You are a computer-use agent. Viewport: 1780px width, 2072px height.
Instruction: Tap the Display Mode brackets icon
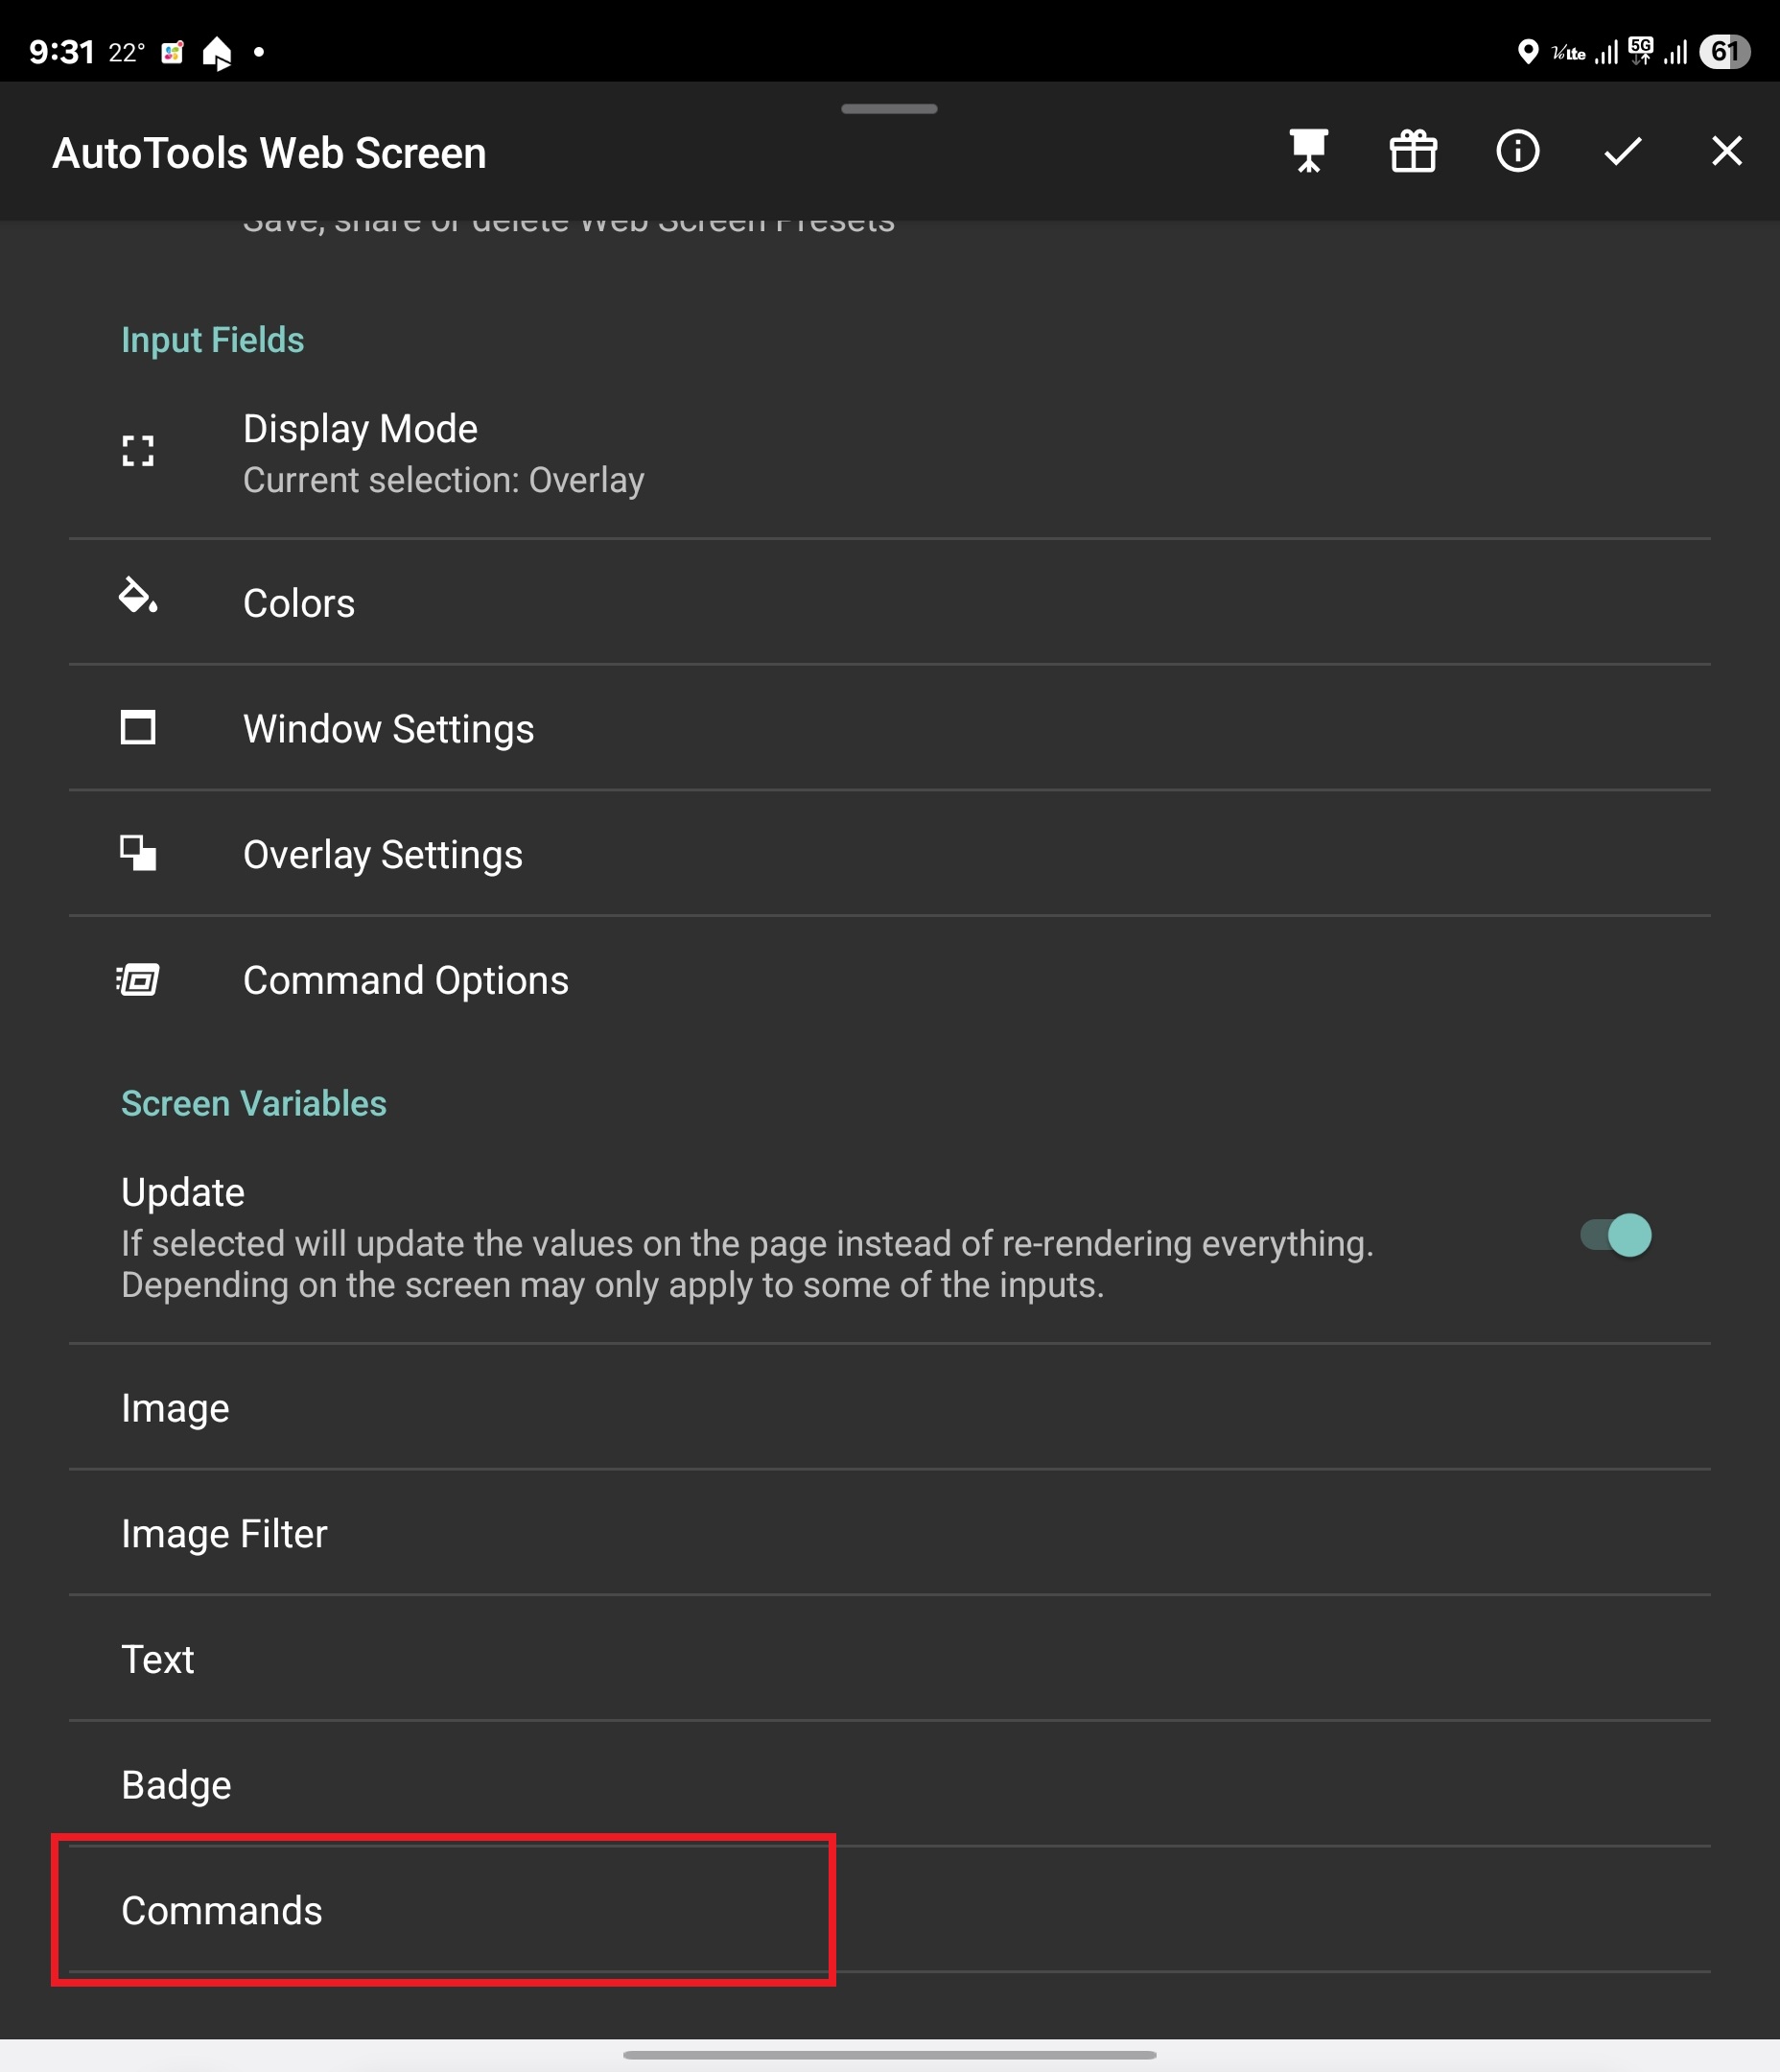[x=138, y=451]
